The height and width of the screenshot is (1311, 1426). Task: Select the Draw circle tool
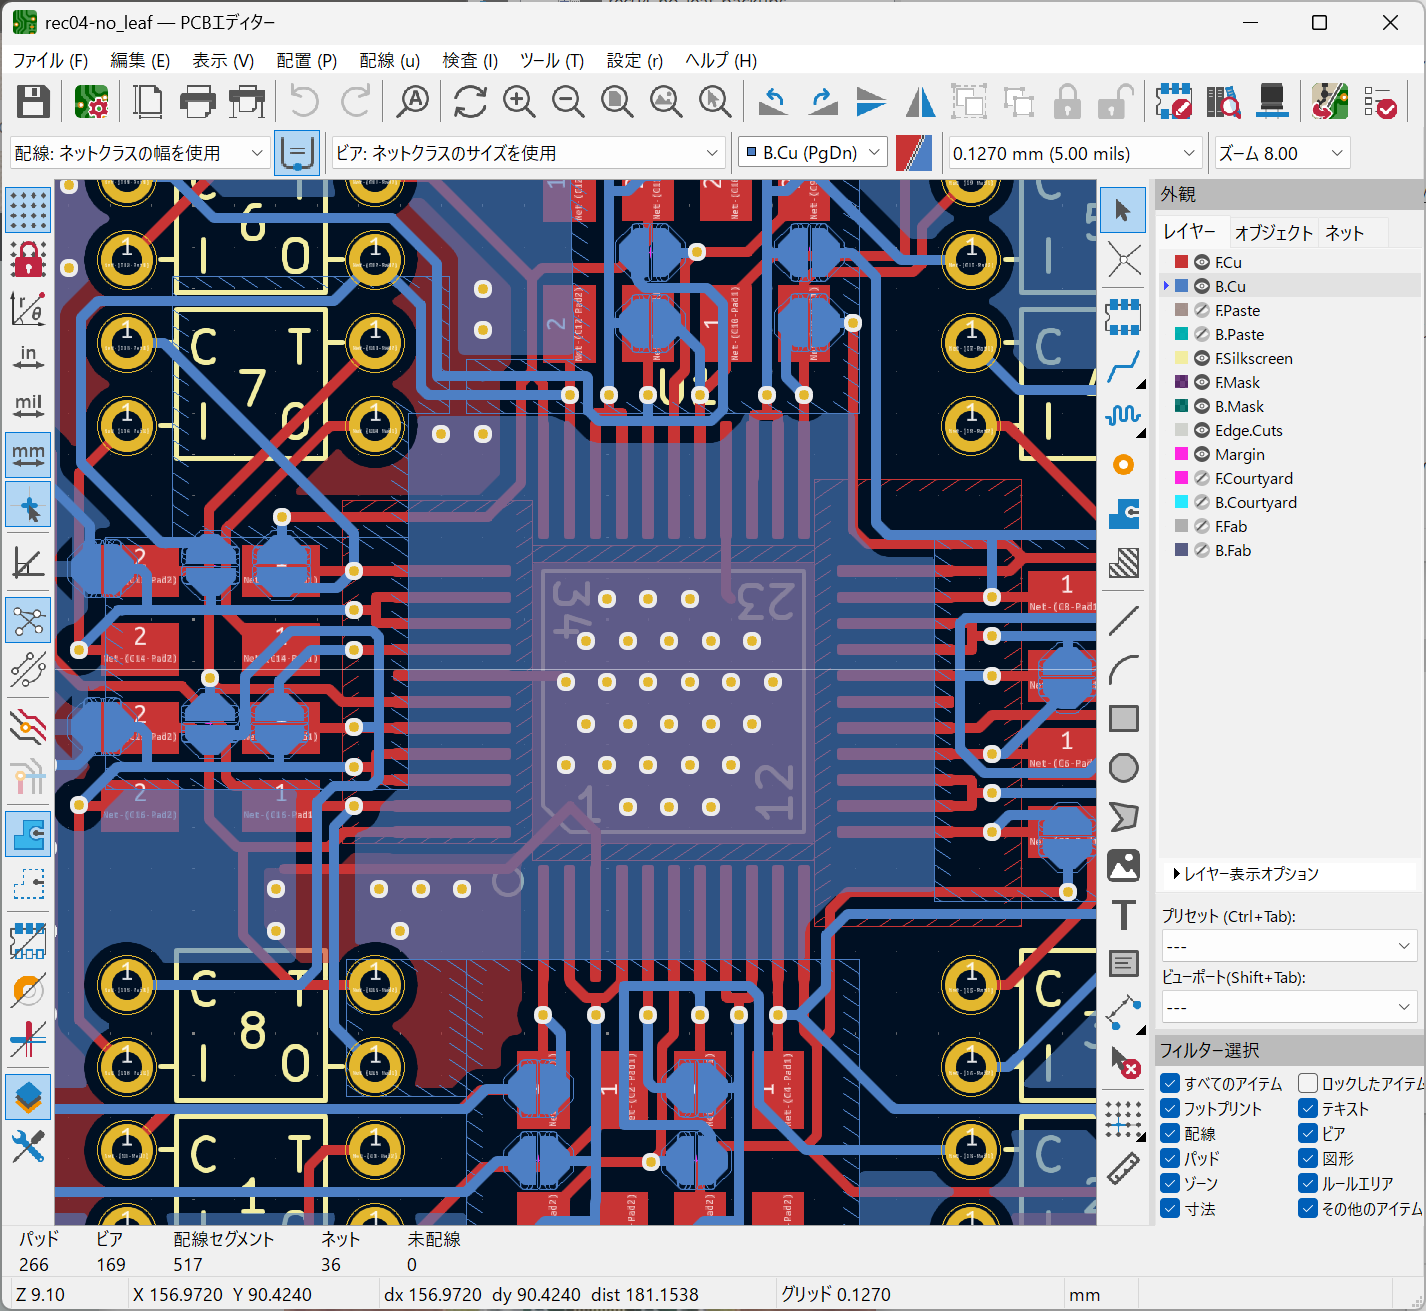click(x=1123, y=768)
